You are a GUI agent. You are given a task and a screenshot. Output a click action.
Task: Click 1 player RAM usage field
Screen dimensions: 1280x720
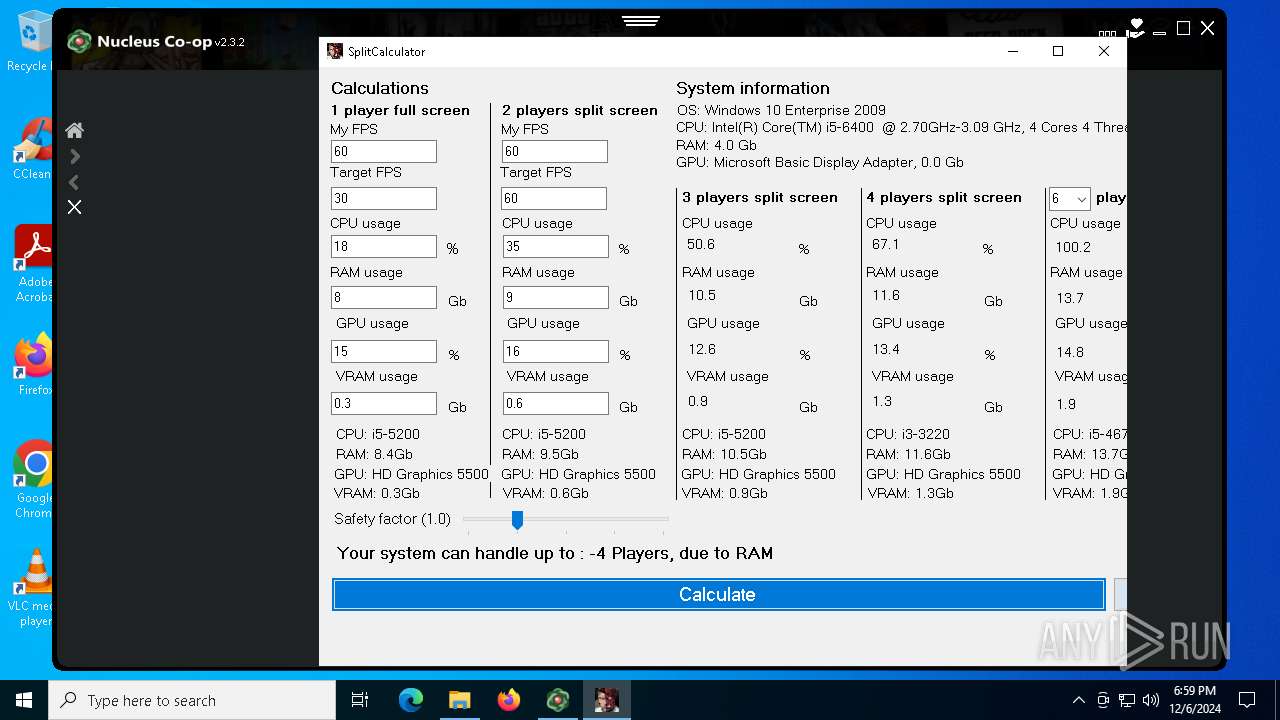click(384, 297)
